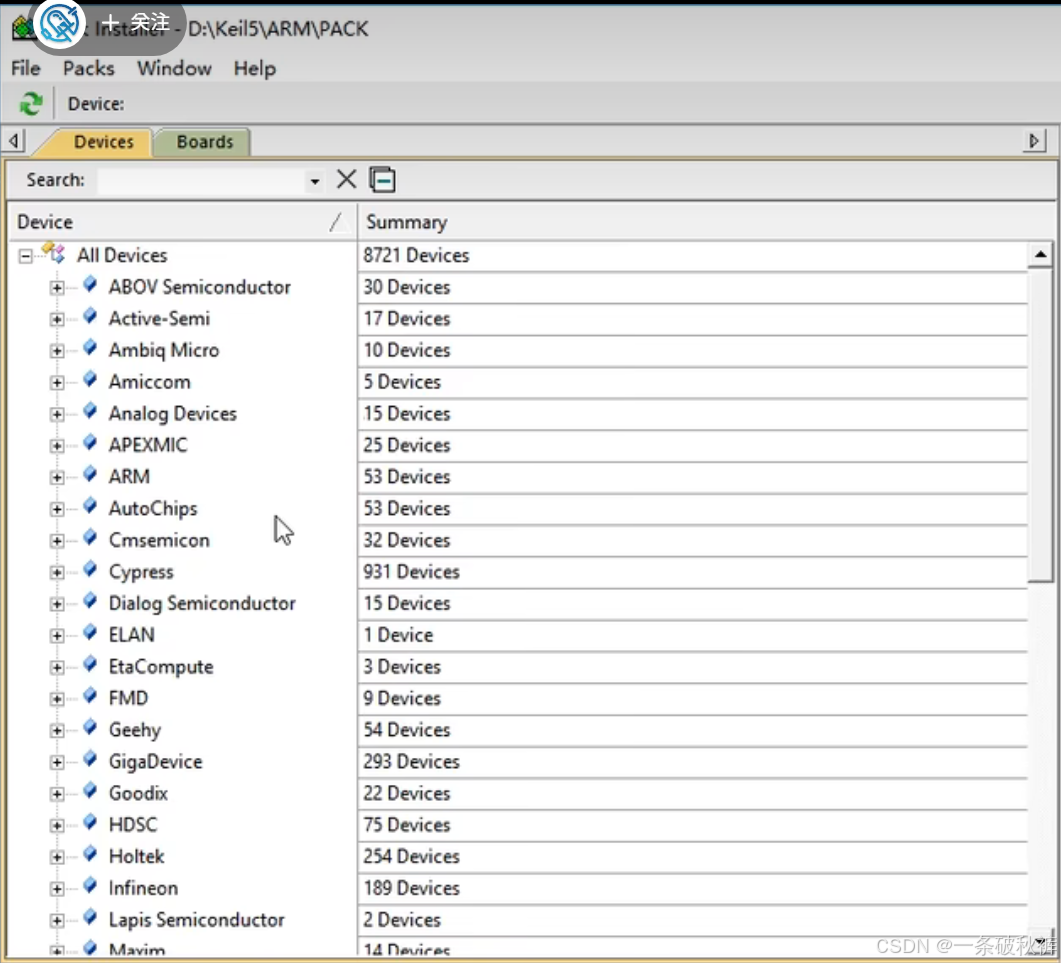Click the Cmsemicon vendor icon
This screenshot has width=1061, height=963.
coord(90,539)
